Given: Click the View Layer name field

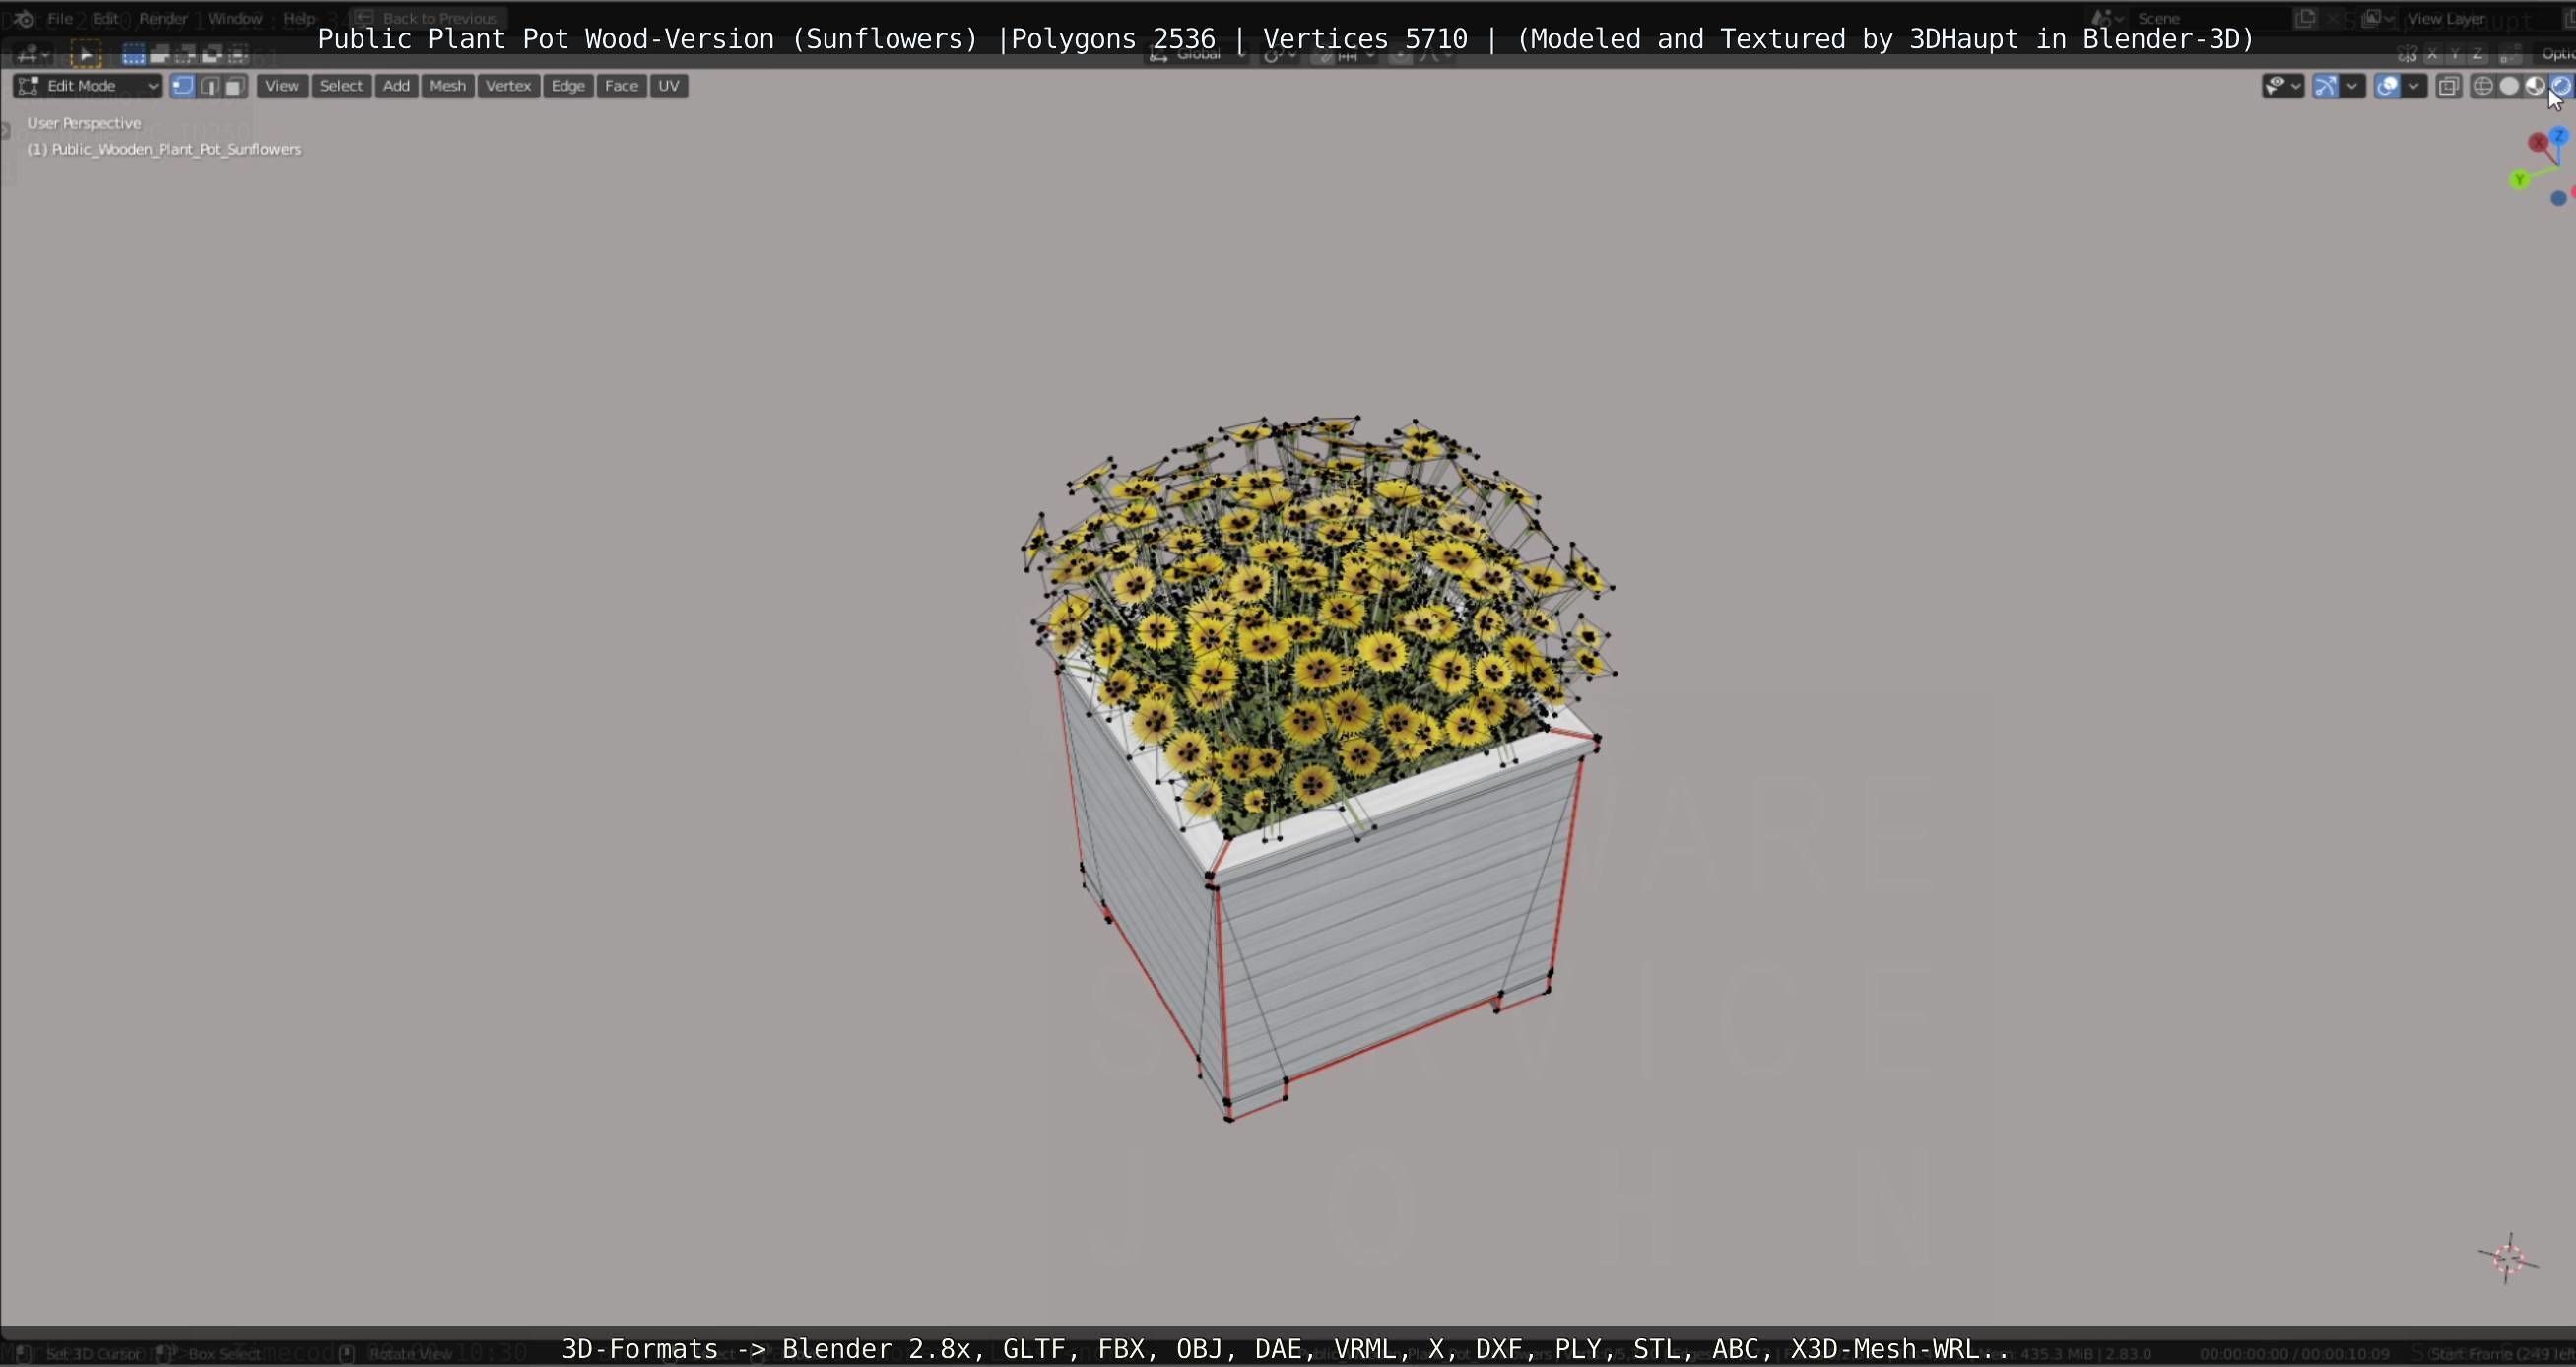Looking at the screenshot, I should pyautogui.click(x=2480, y=18).
